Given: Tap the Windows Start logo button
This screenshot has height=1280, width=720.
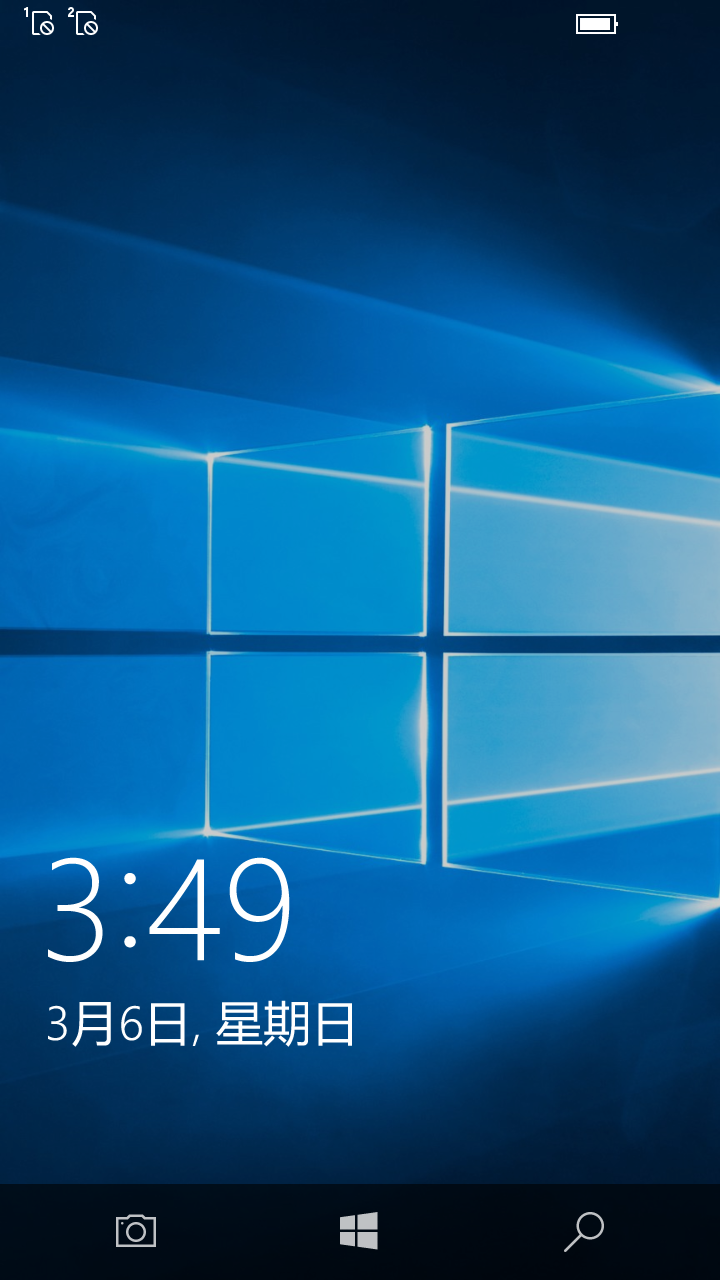Looking at the screenshot, I should (x=359, y=1231).
